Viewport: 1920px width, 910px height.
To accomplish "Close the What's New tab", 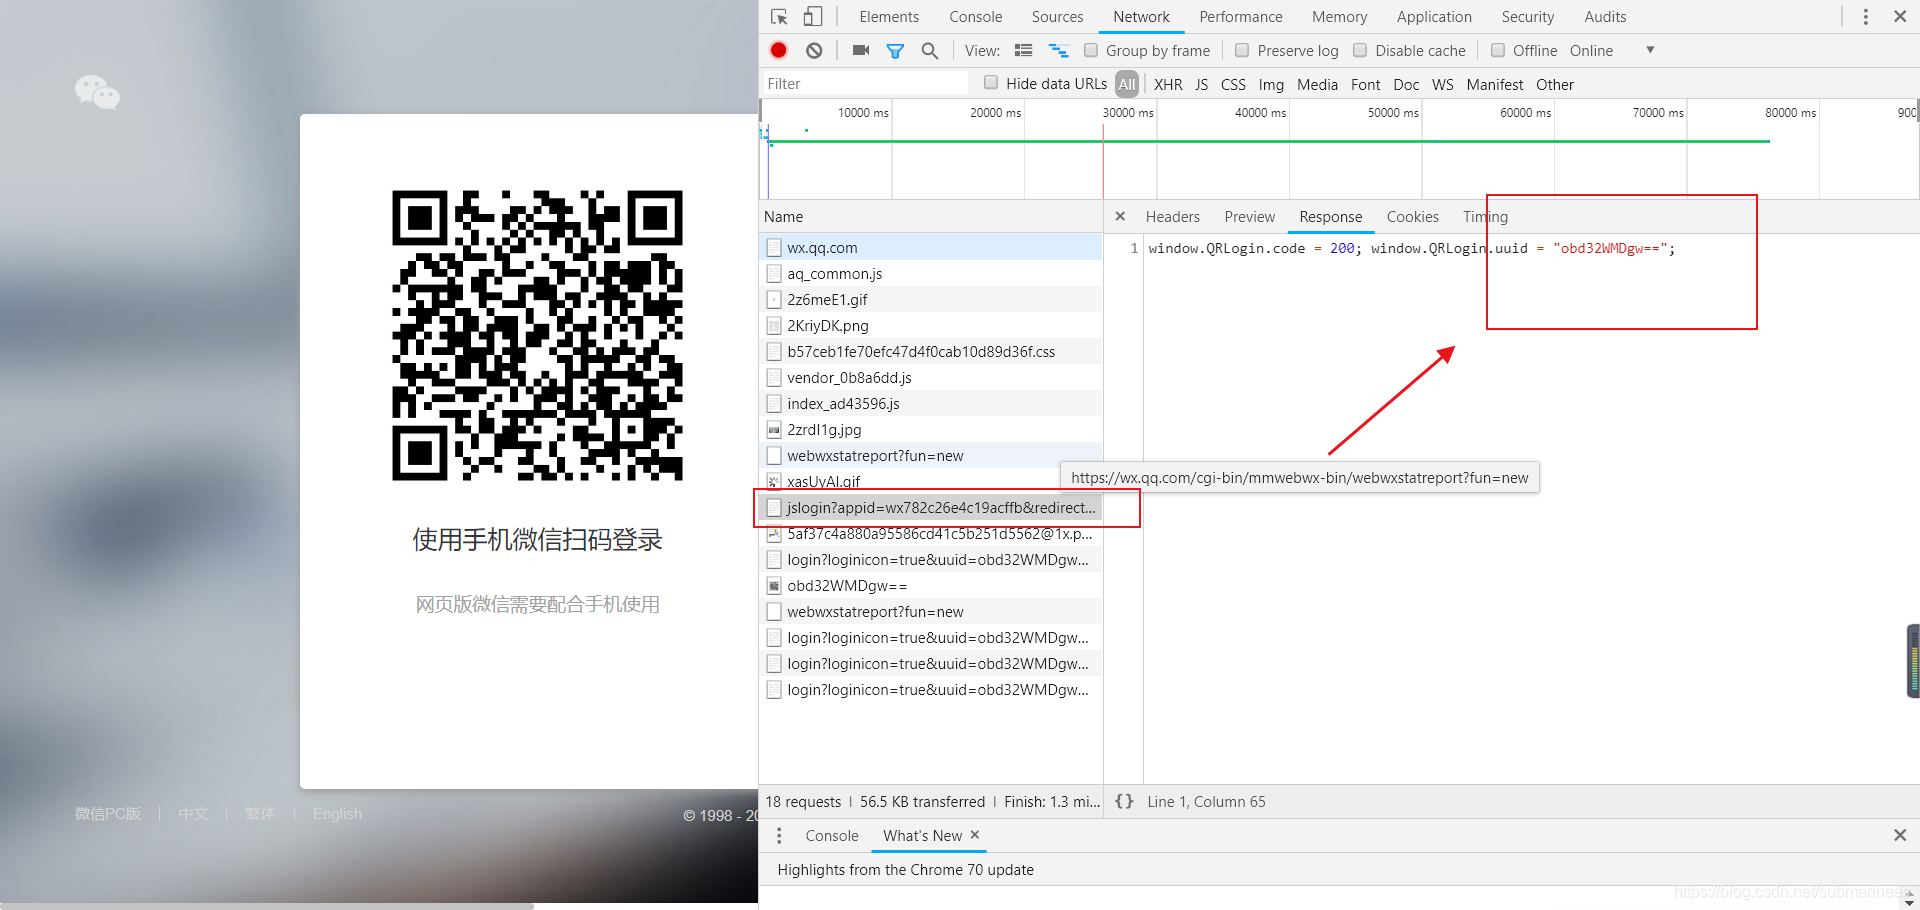I will [975, 834].
